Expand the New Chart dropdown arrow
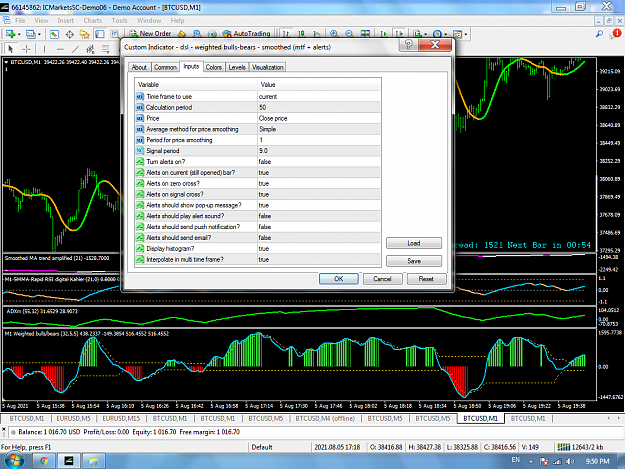 pyautogui.click(x=18, y=34)
